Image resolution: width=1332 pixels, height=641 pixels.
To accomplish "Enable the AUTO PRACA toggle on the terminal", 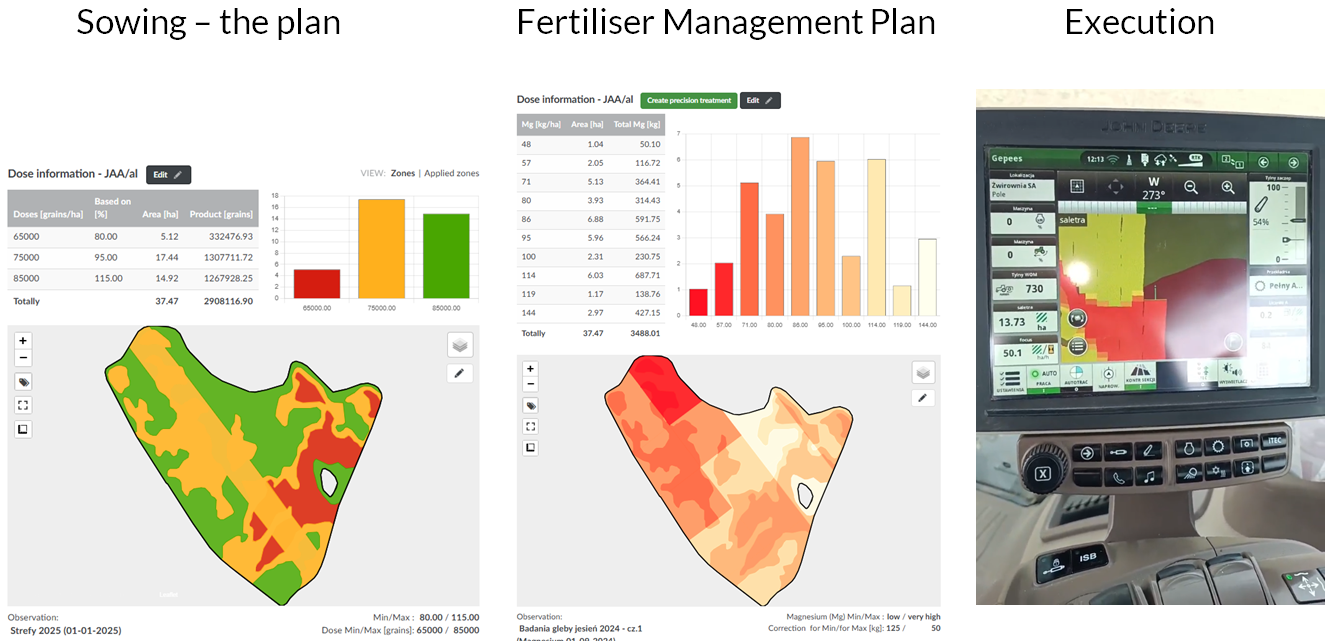I will pos(1045,375).
